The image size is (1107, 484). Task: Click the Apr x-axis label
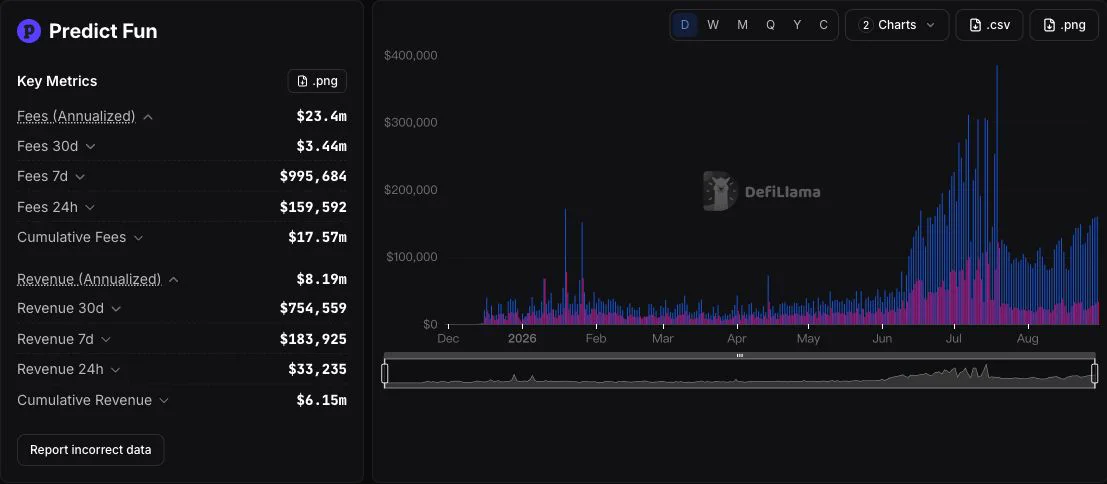click(736, 339)
